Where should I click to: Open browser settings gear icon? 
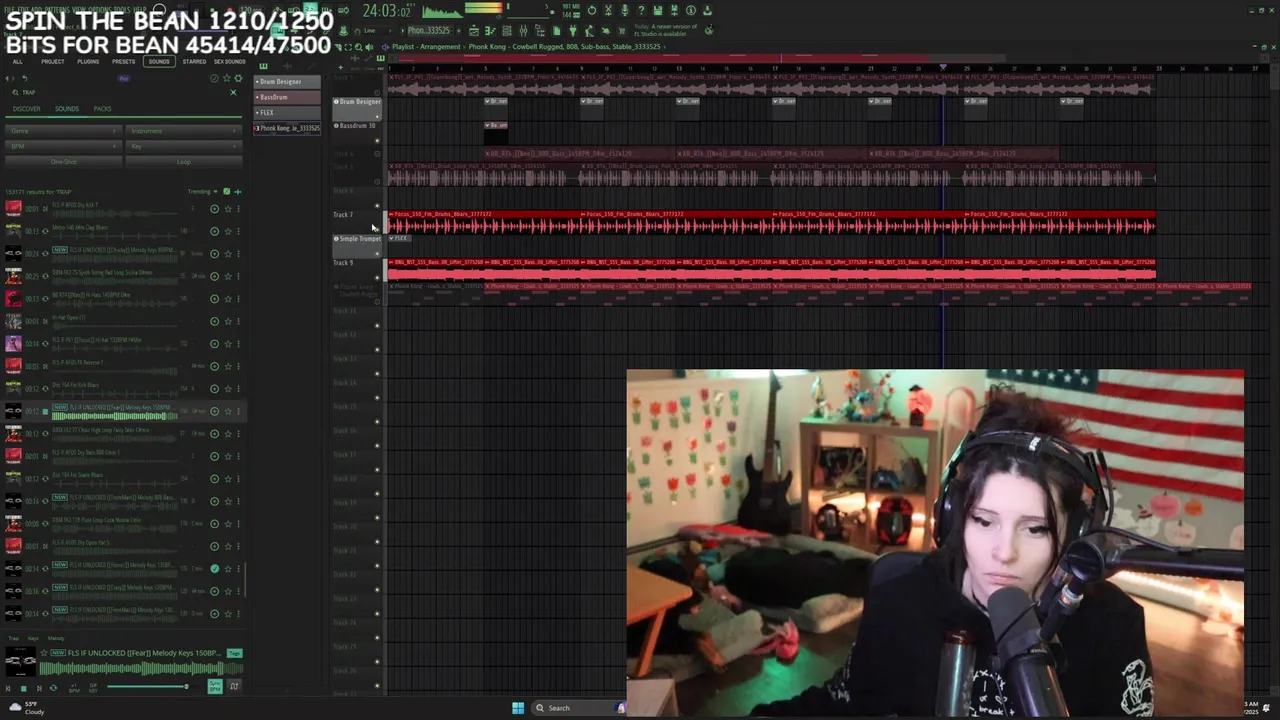point(238,78)
